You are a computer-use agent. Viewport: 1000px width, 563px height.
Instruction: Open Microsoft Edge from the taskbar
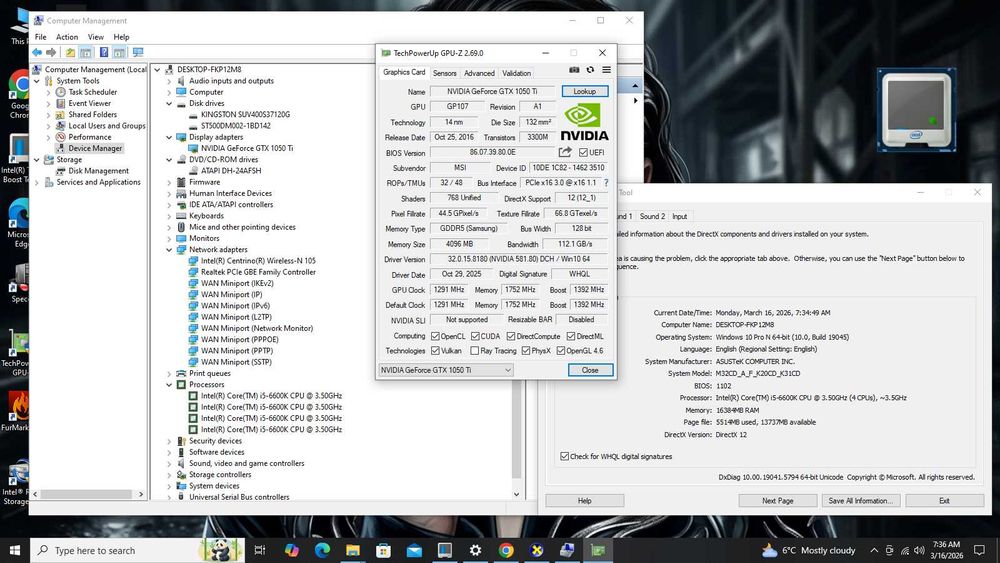pyautogui.click(x=322, y=550)
